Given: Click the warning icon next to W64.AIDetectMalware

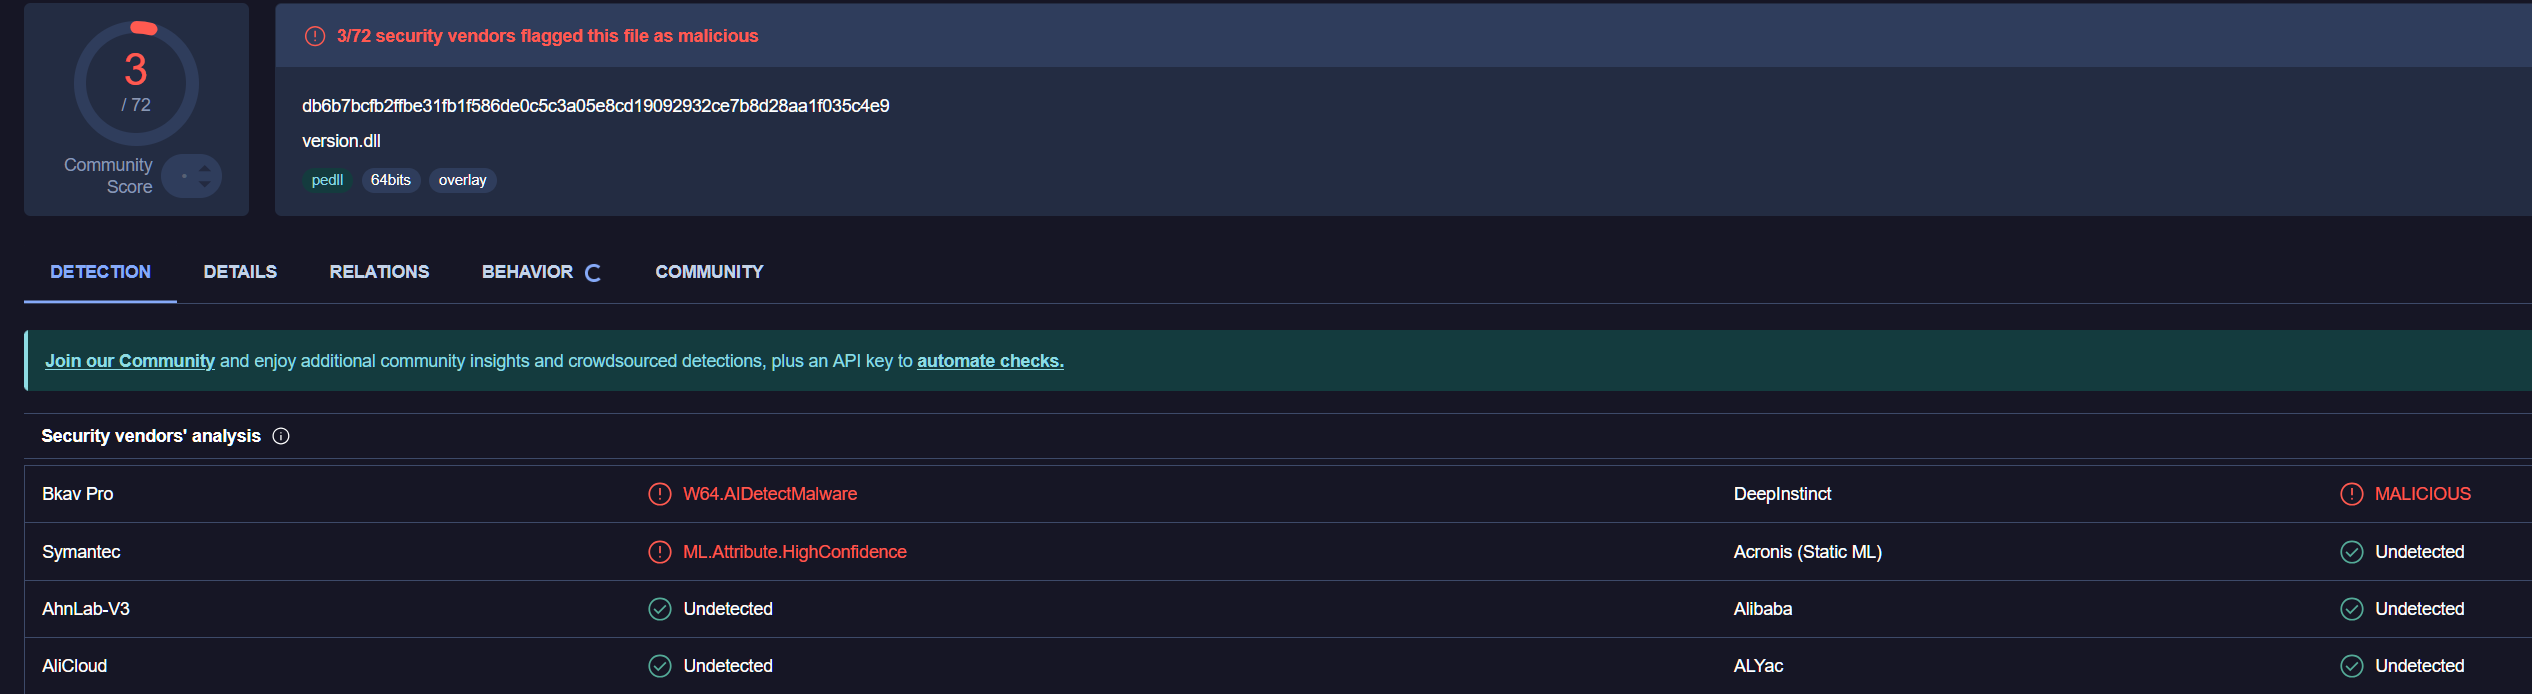Looking at the screenshot, I should 660,494.
